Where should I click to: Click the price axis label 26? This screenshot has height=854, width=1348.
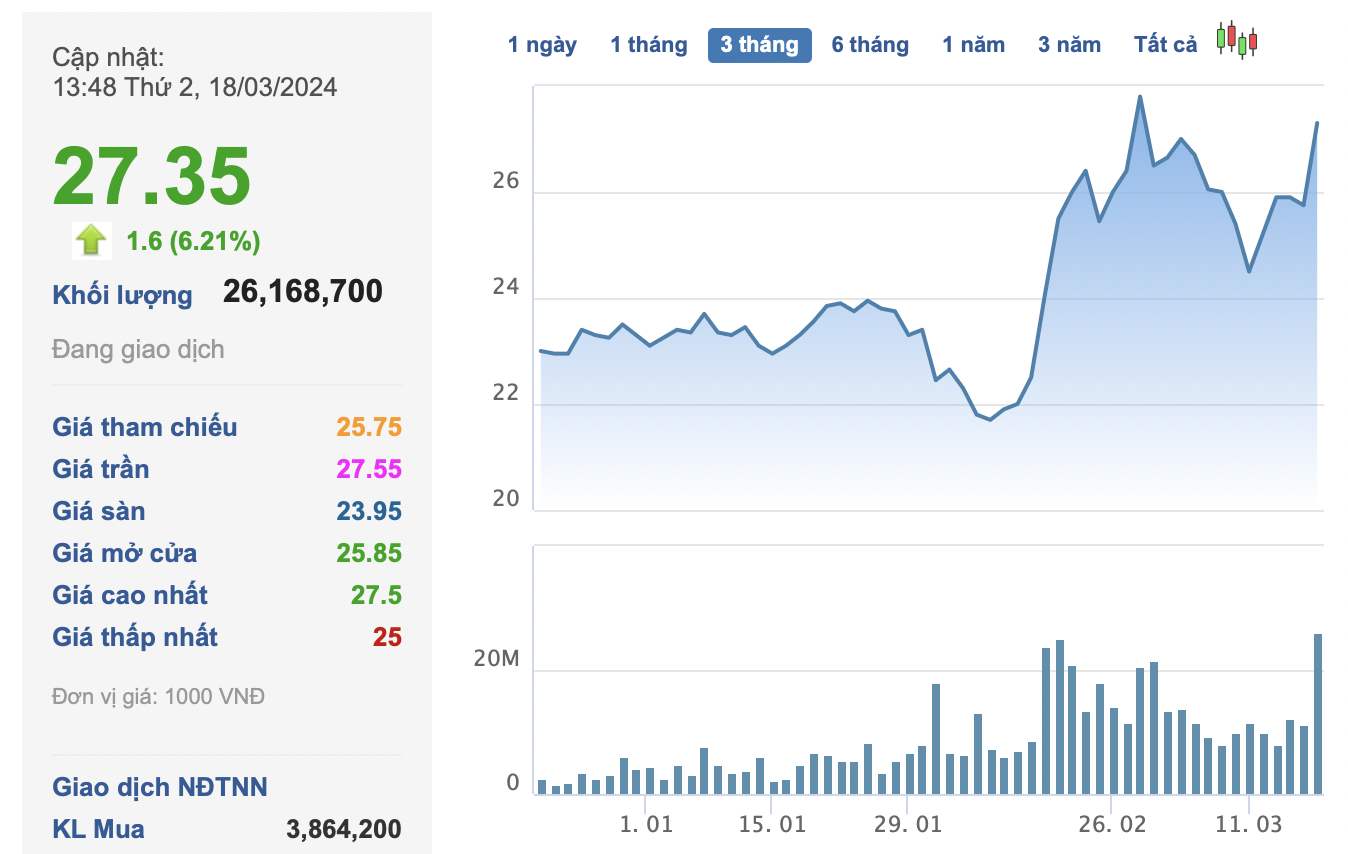click(x=507, y=181)
